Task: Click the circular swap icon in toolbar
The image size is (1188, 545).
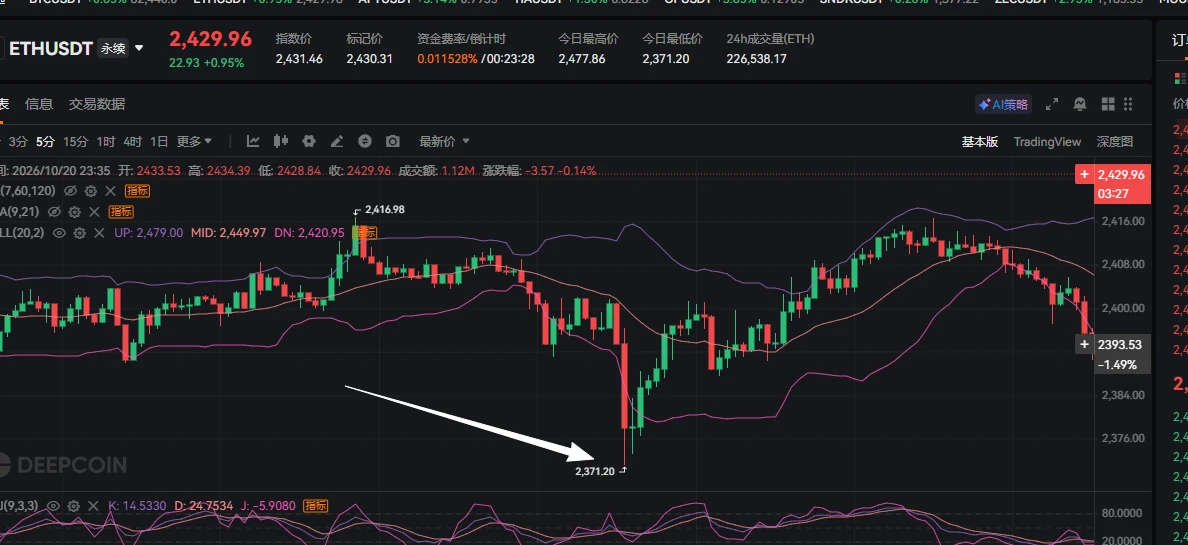Action: (365, 141)
